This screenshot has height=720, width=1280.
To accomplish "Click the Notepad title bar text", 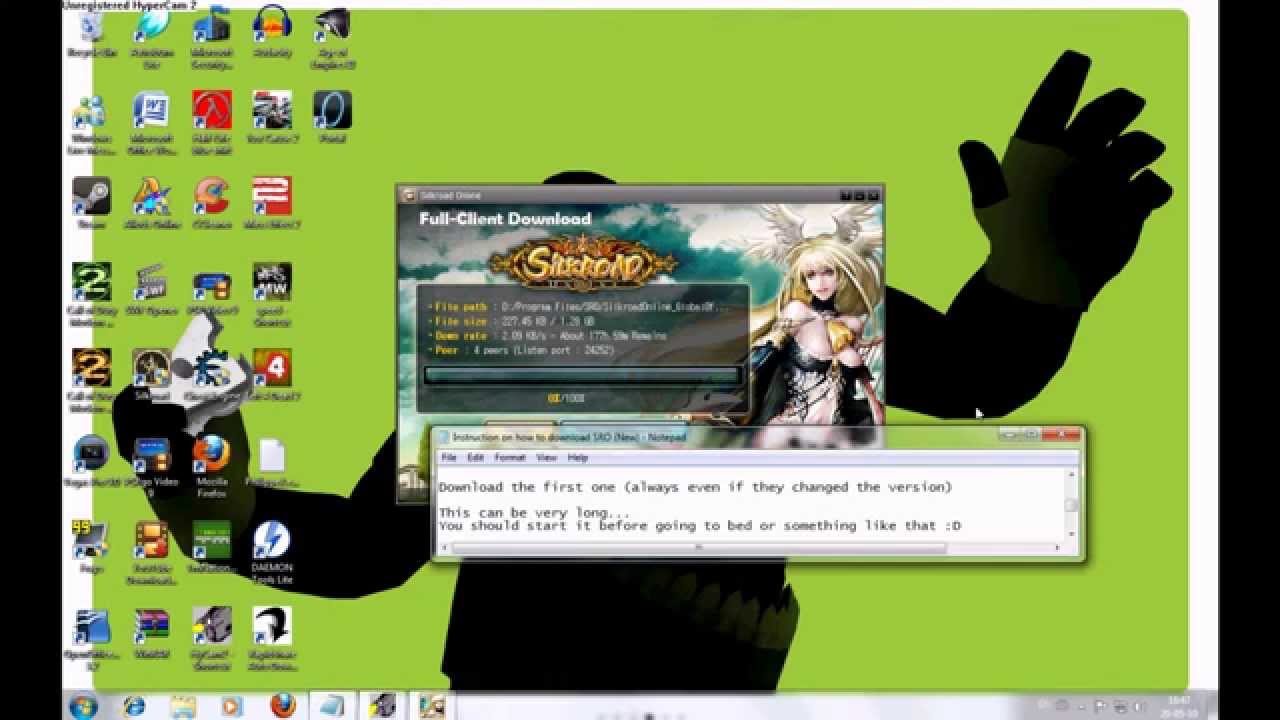I will click(x=569, y=437).
